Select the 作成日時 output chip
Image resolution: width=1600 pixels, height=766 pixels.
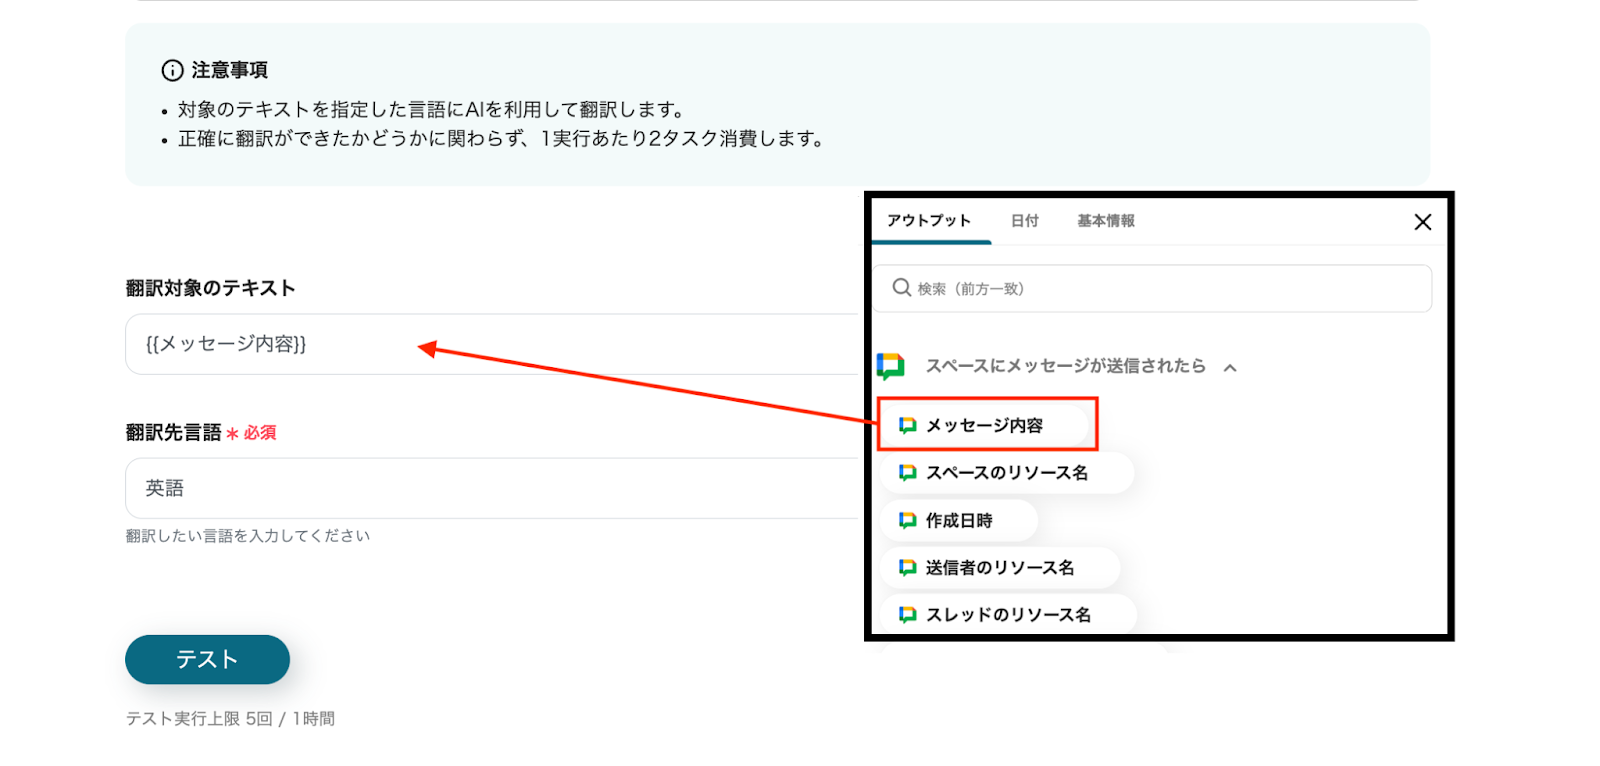tap(959, 520)
